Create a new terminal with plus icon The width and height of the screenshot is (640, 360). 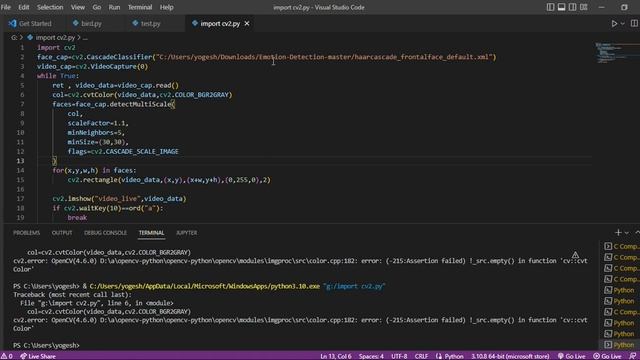pyautogui.click(x=618, y=233)
